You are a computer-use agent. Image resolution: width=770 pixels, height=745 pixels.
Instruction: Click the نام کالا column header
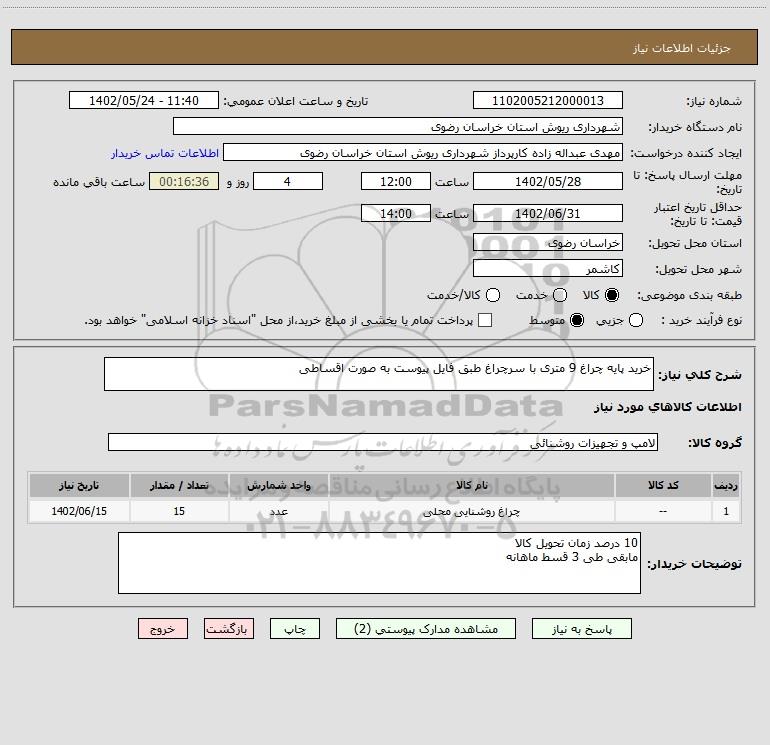[x=471, y=486]
